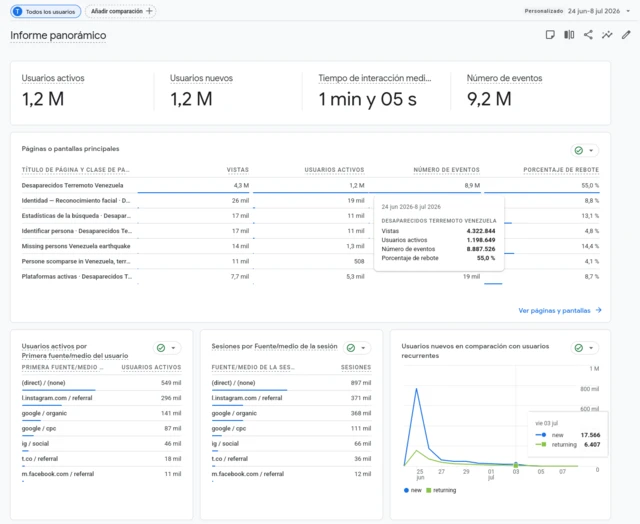
Task: Click USUARIOS ACTIVOS header in pages table
Action: pyautogui.click(x=334, y=170)
